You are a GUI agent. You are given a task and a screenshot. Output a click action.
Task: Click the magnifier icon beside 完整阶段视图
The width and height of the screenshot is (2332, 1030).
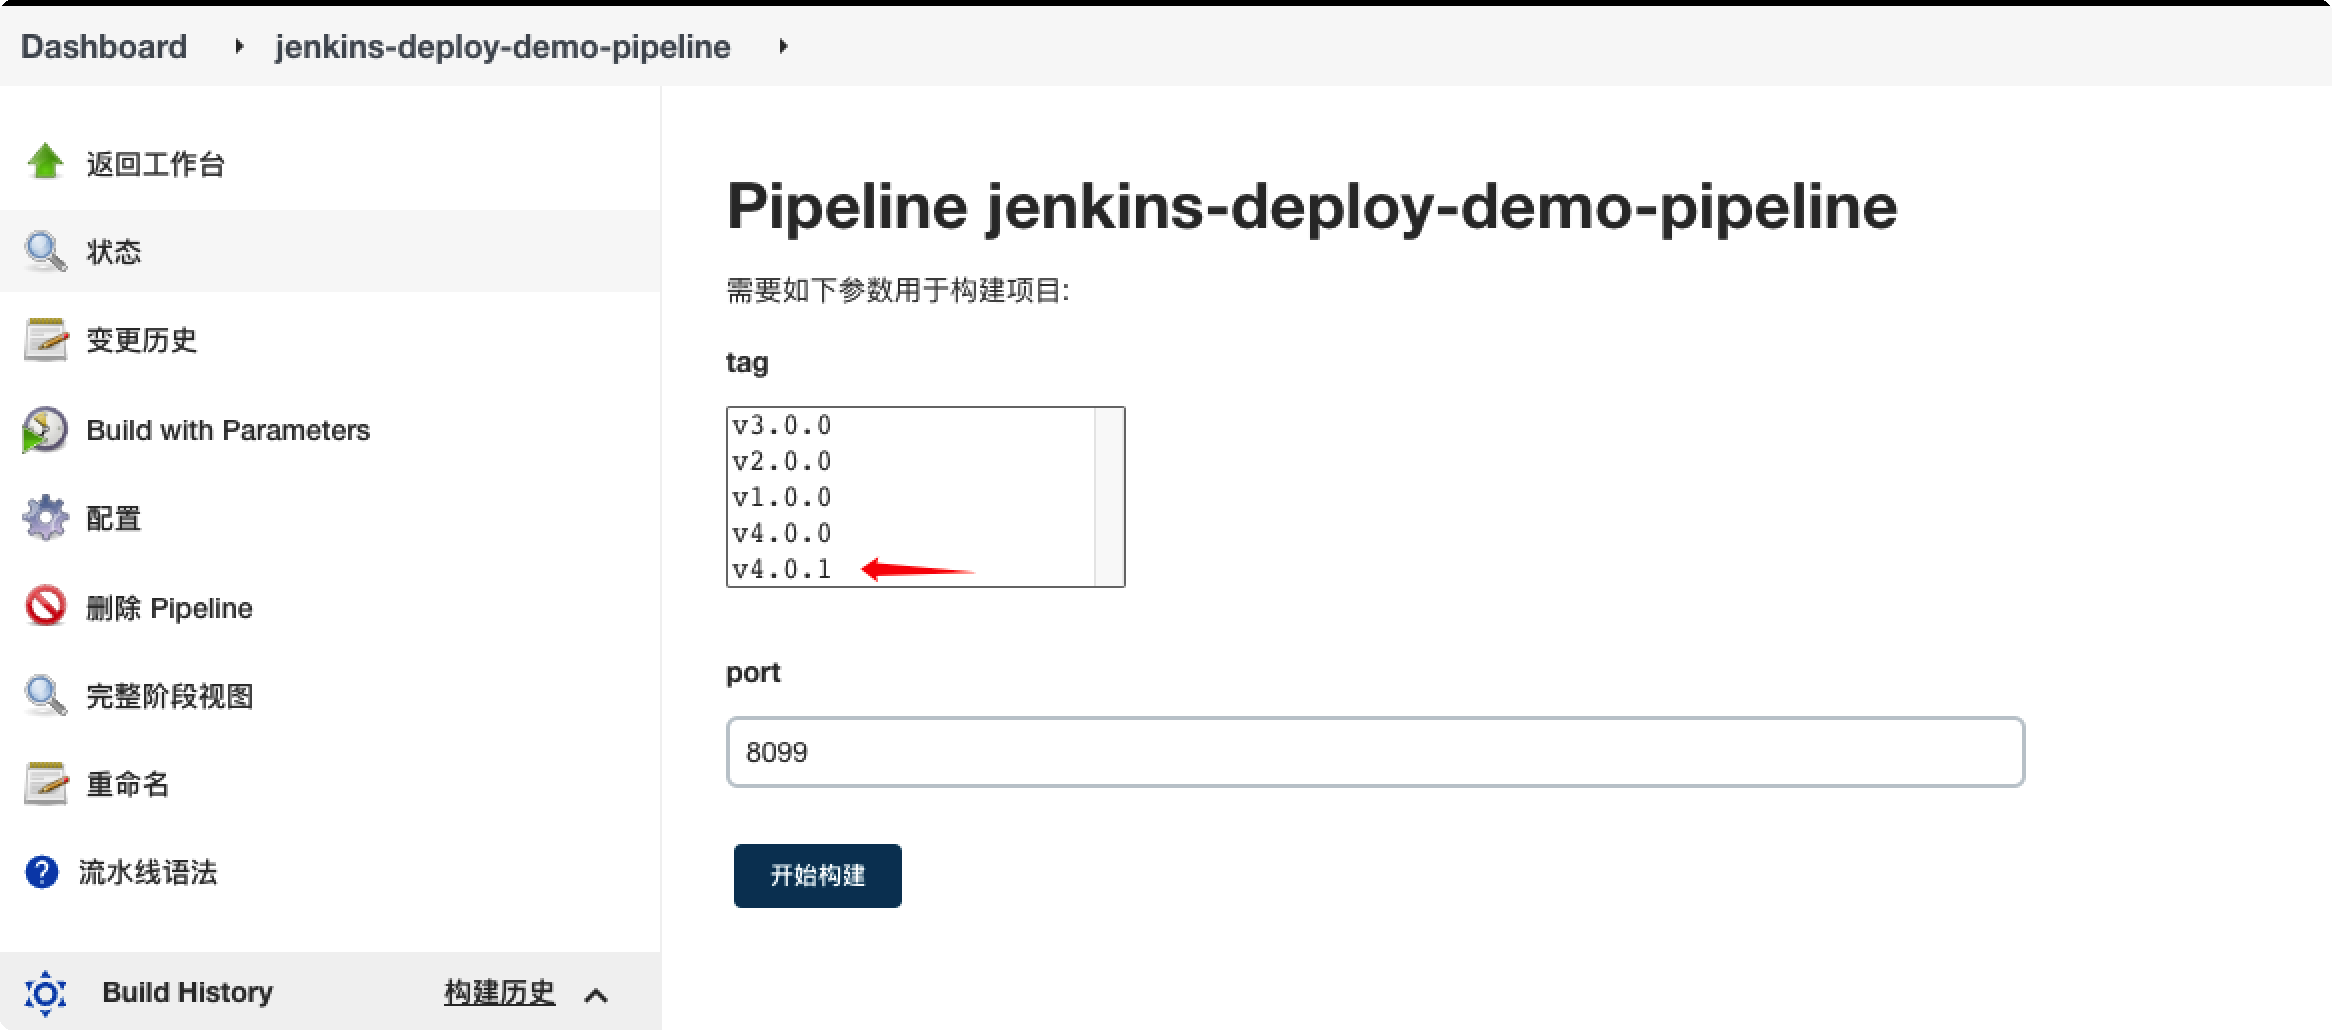click(x=45, y=696)
